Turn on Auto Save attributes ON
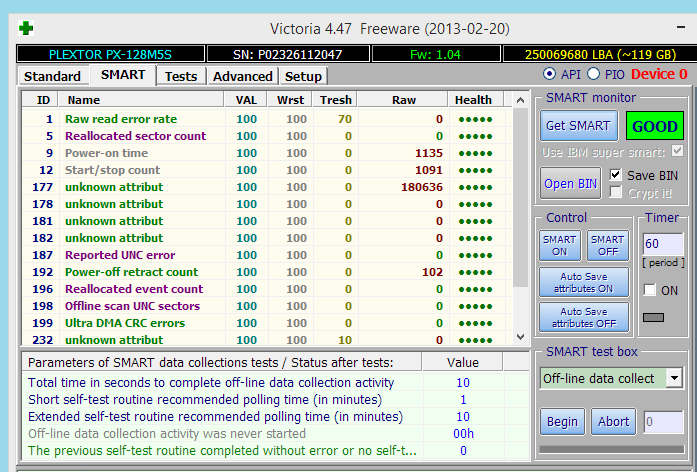This screenshot has width=697, height=472. (584, 282)
